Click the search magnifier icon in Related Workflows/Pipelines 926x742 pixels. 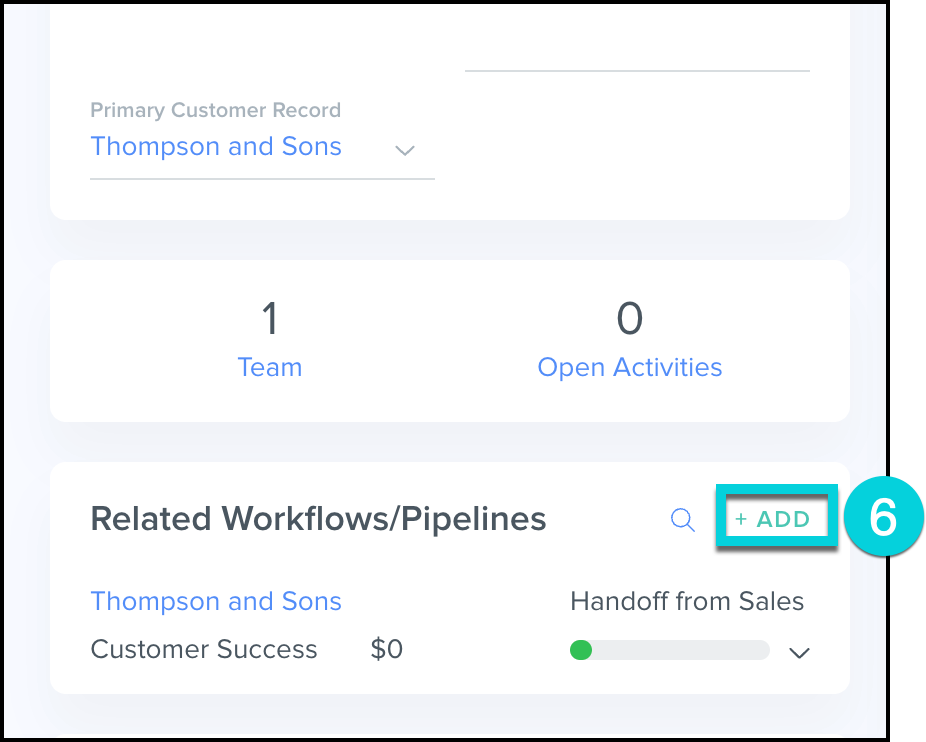682,520
